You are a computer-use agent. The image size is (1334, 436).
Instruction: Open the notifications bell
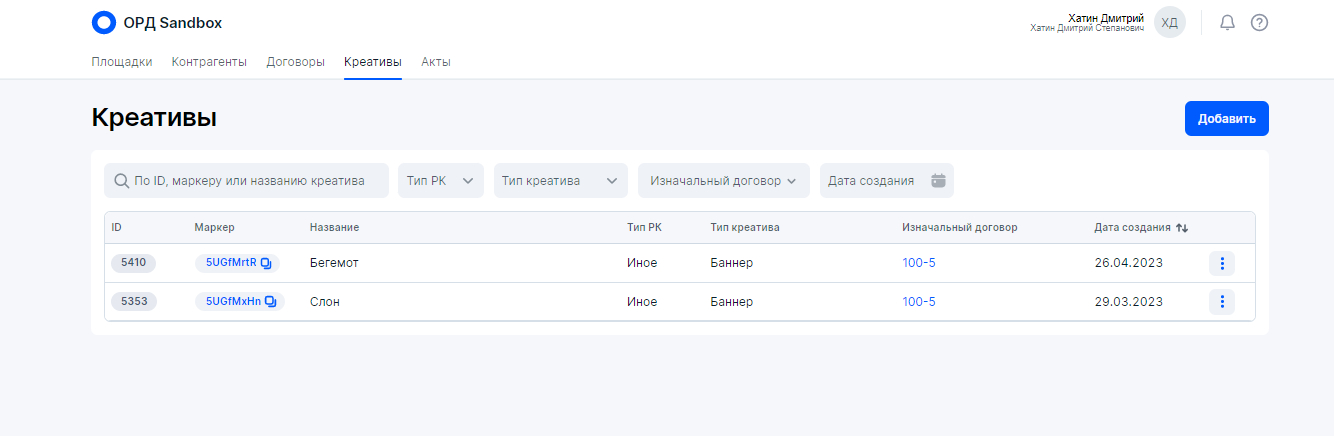1228,22
